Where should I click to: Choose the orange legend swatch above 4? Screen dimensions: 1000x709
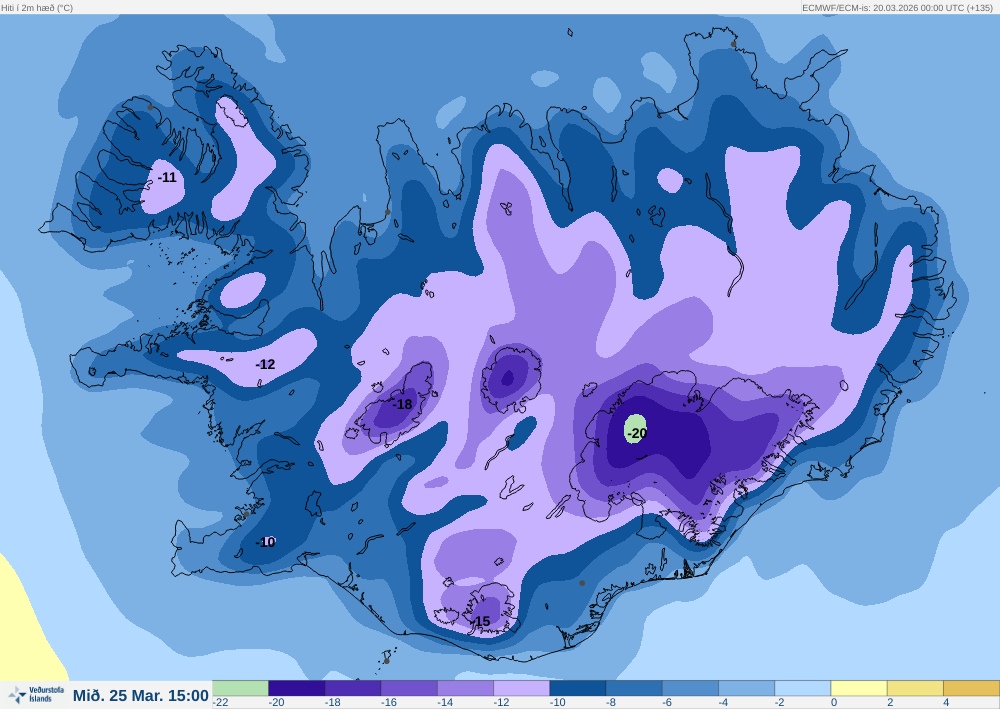(x=971, y=688)
